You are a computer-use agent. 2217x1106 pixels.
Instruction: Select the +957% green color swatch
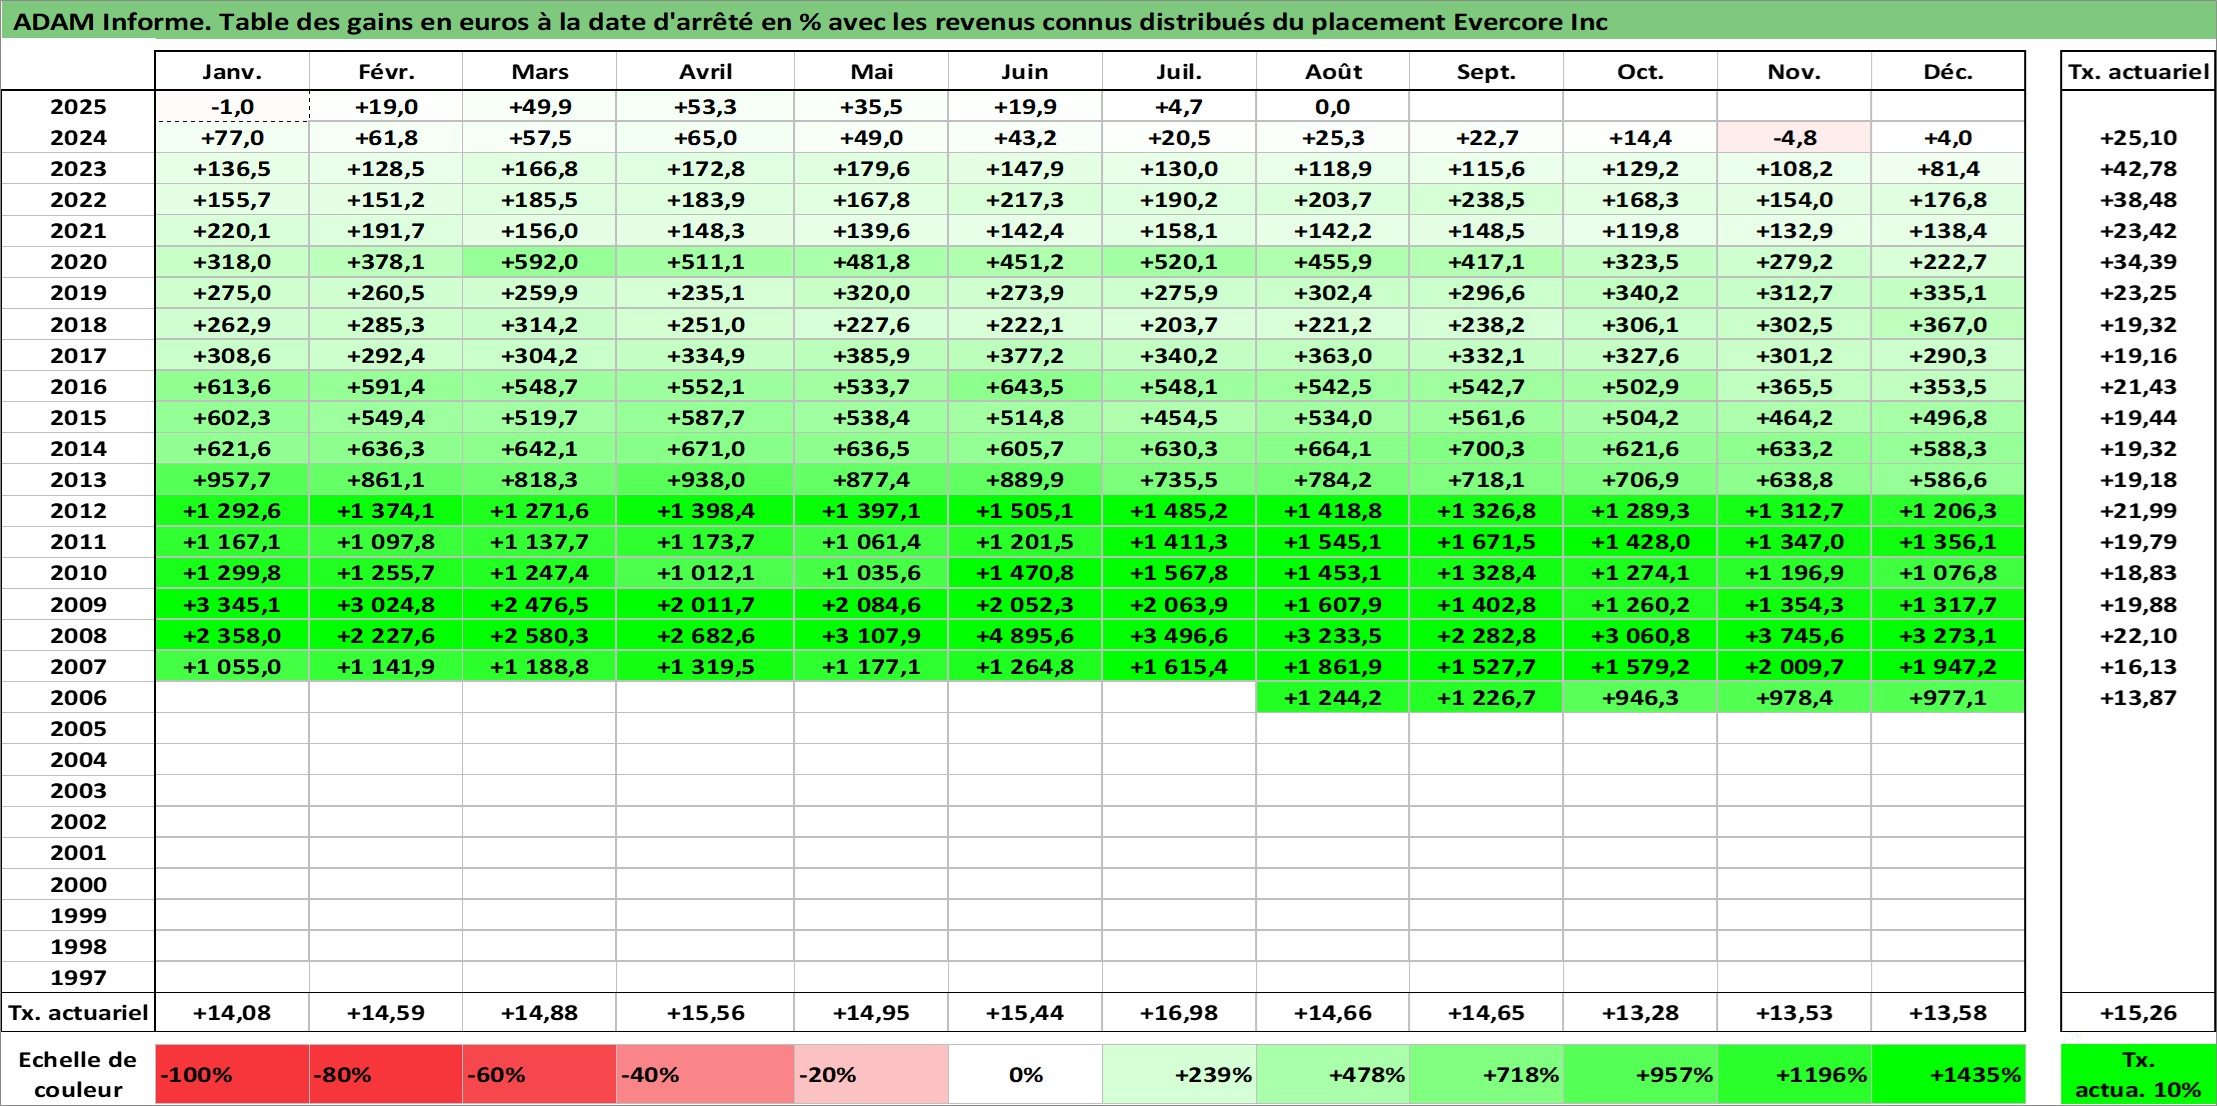click(1640, 1075)
